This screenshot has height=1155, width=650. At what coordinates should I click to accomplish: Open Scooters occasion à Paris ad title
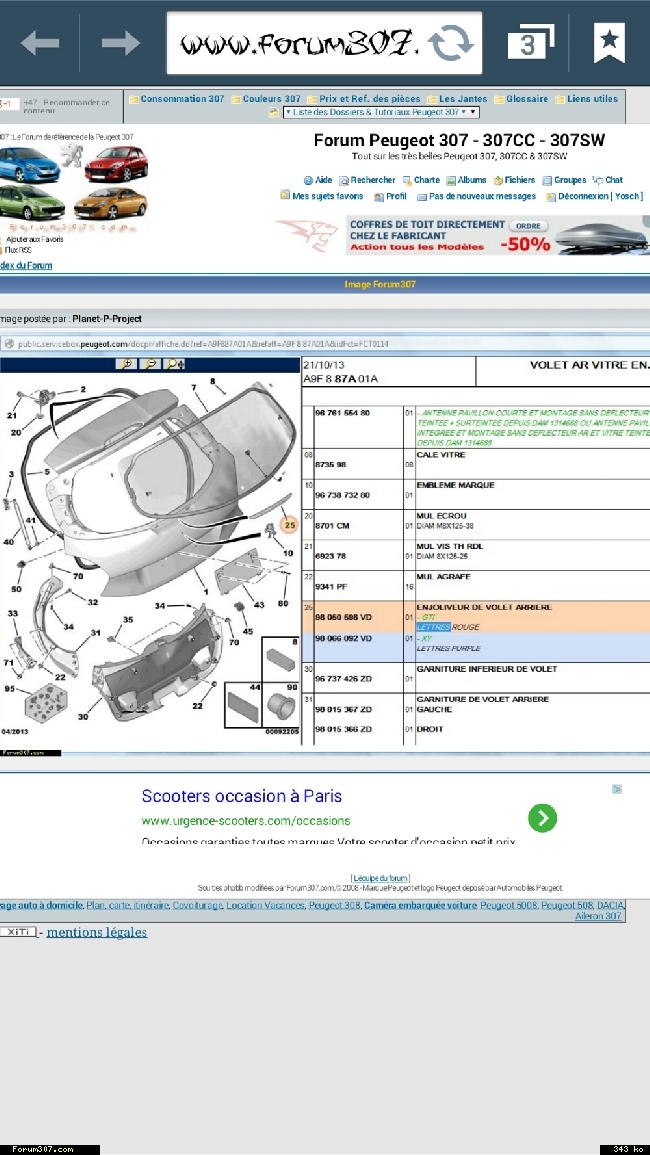click(x=242, y=796)
